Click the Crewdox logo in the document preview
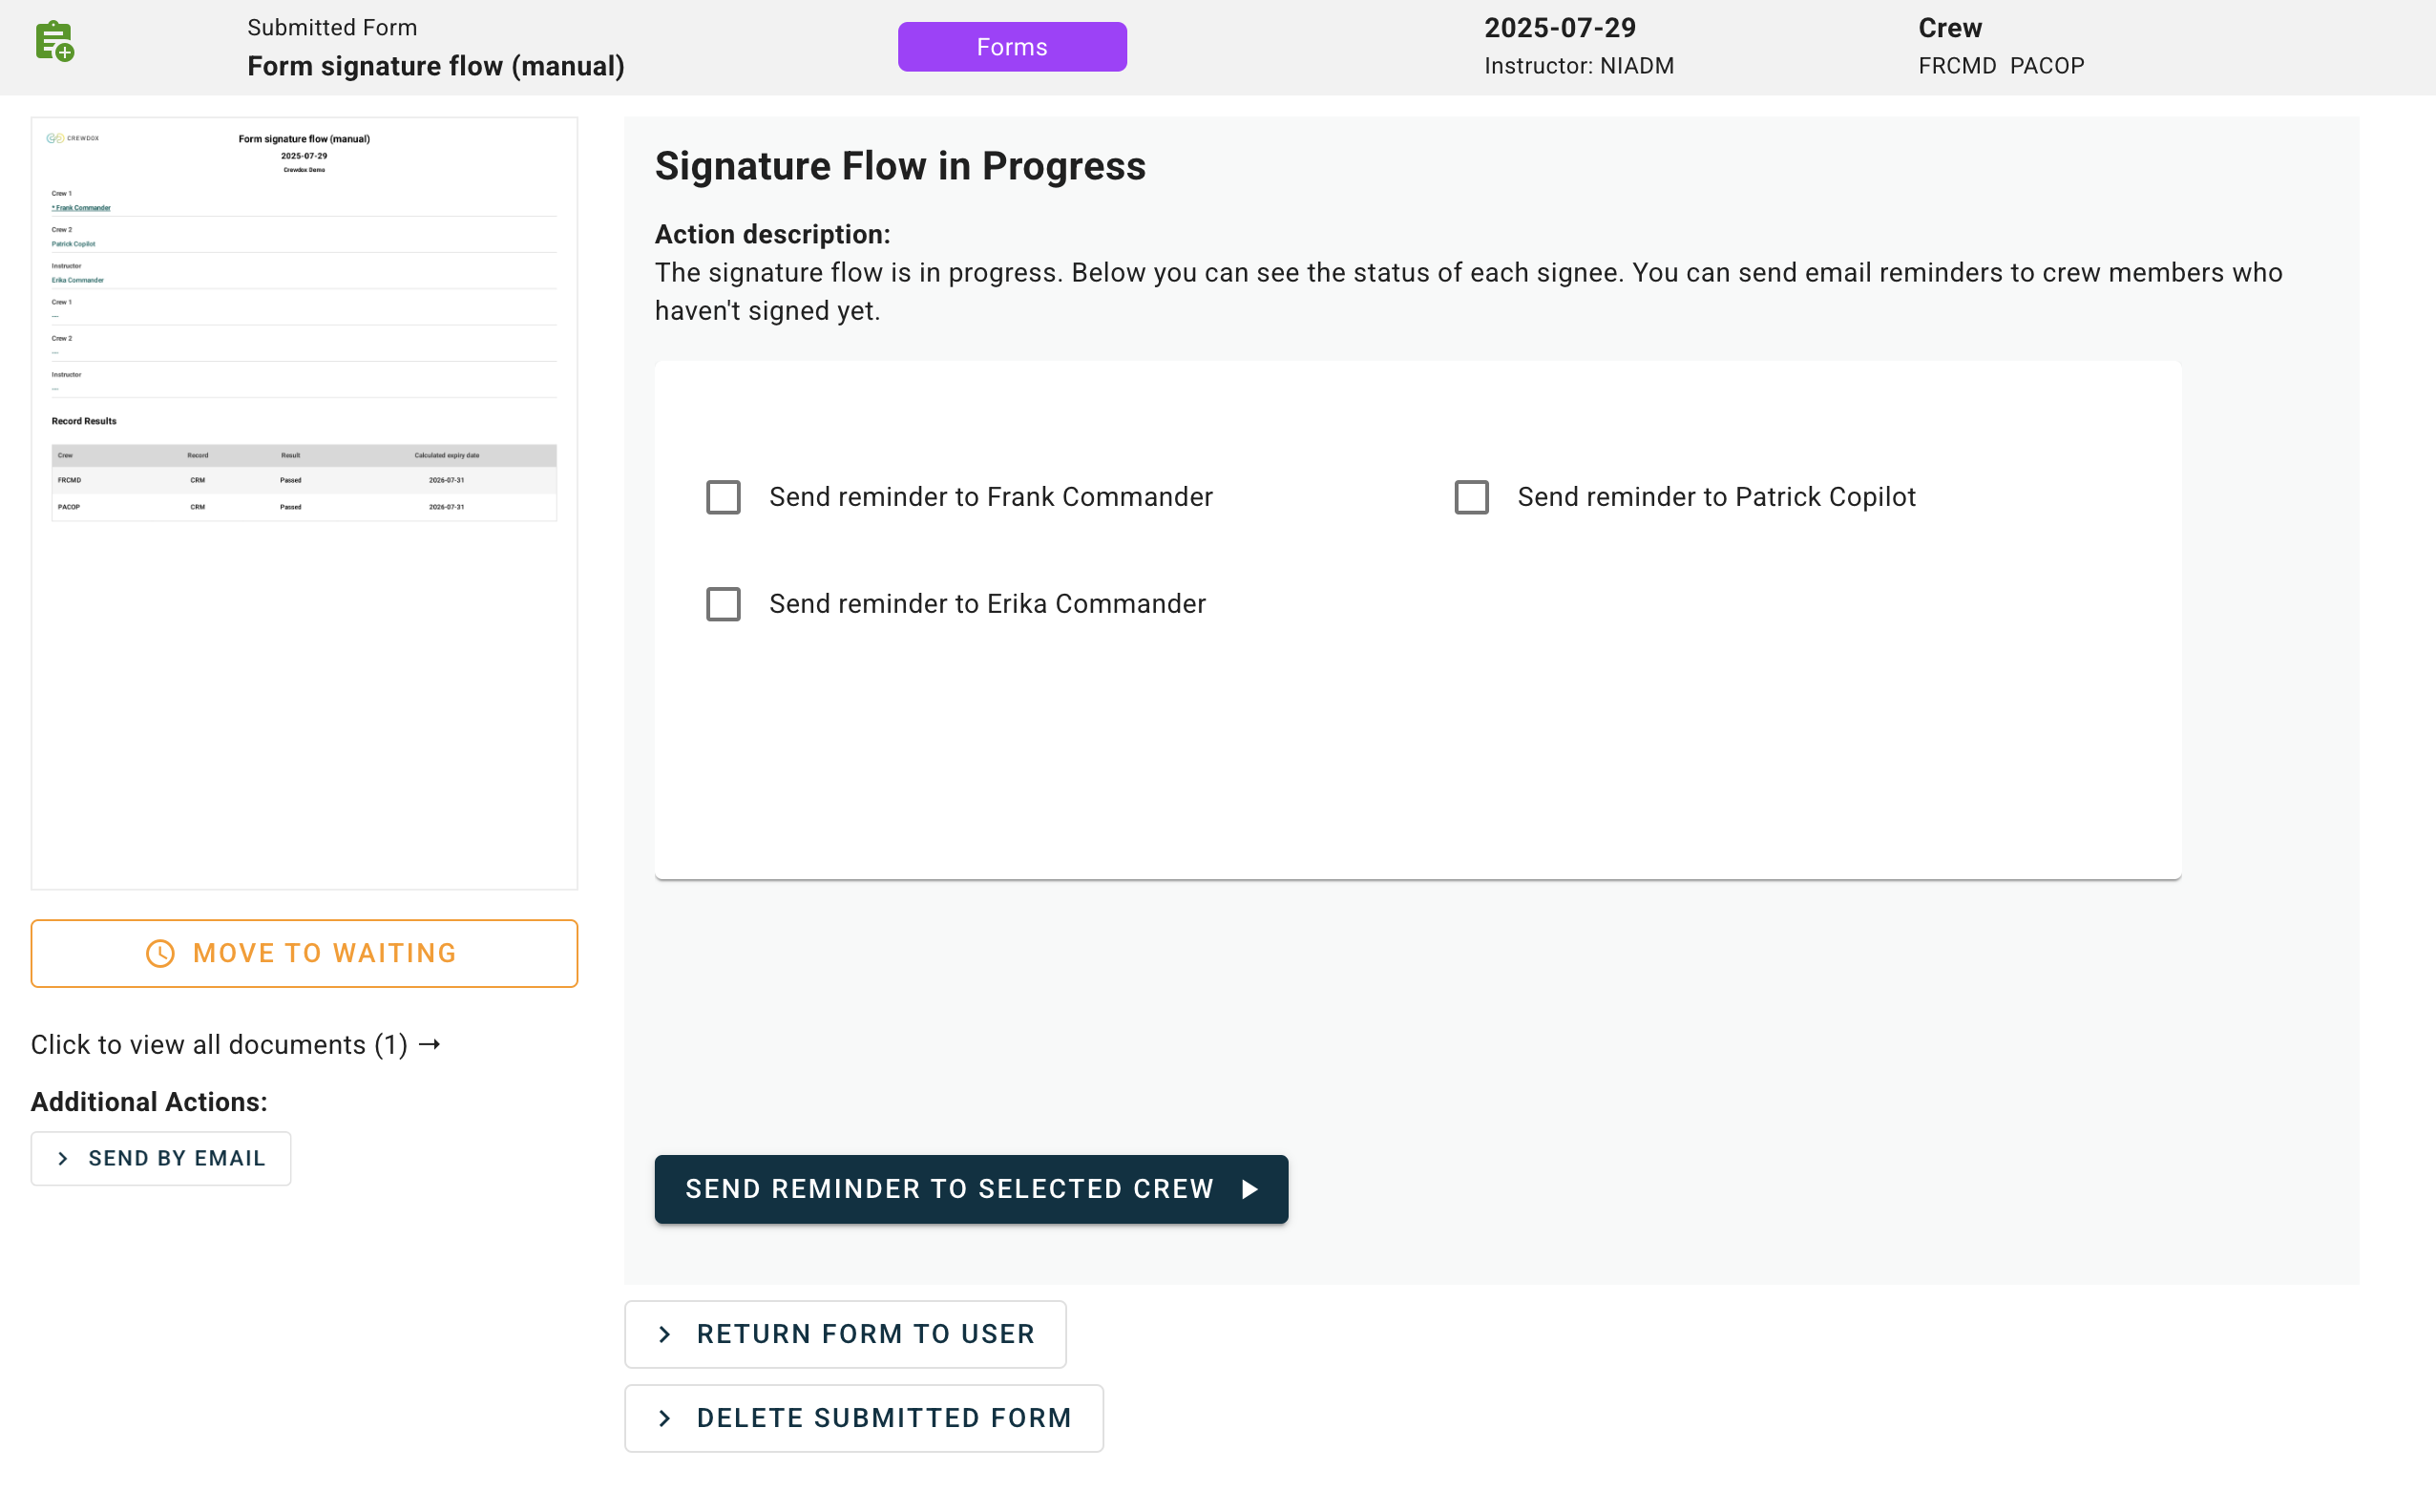Screen dimensions: 2436x1512 [x=73, y=138]
